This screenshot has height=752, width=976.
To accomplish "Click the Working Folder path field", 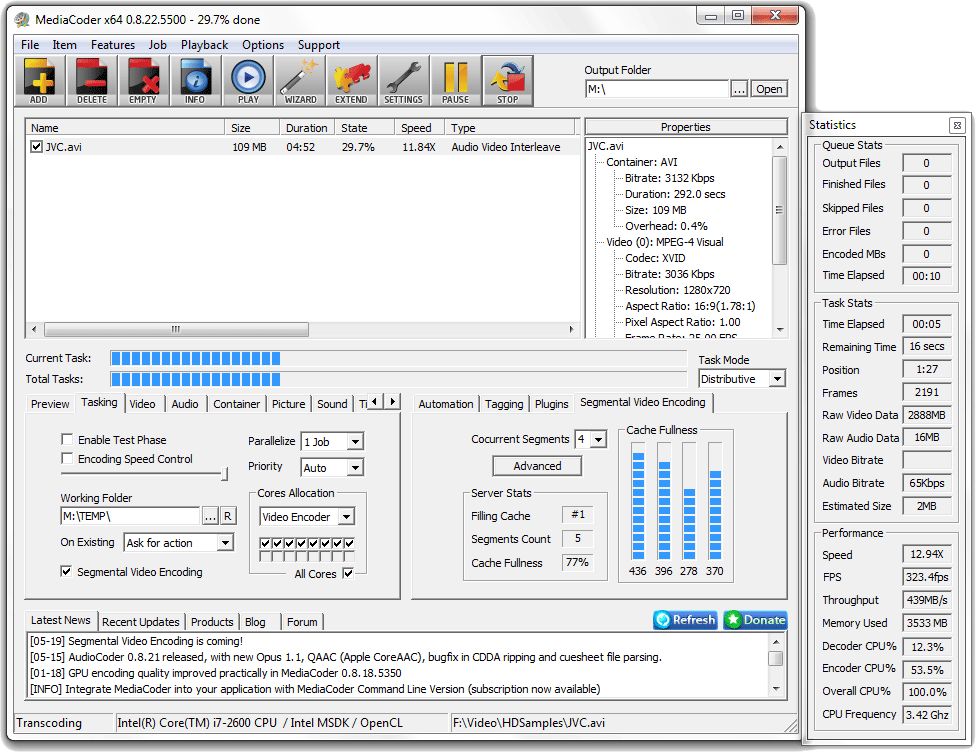I will (129, 516).
